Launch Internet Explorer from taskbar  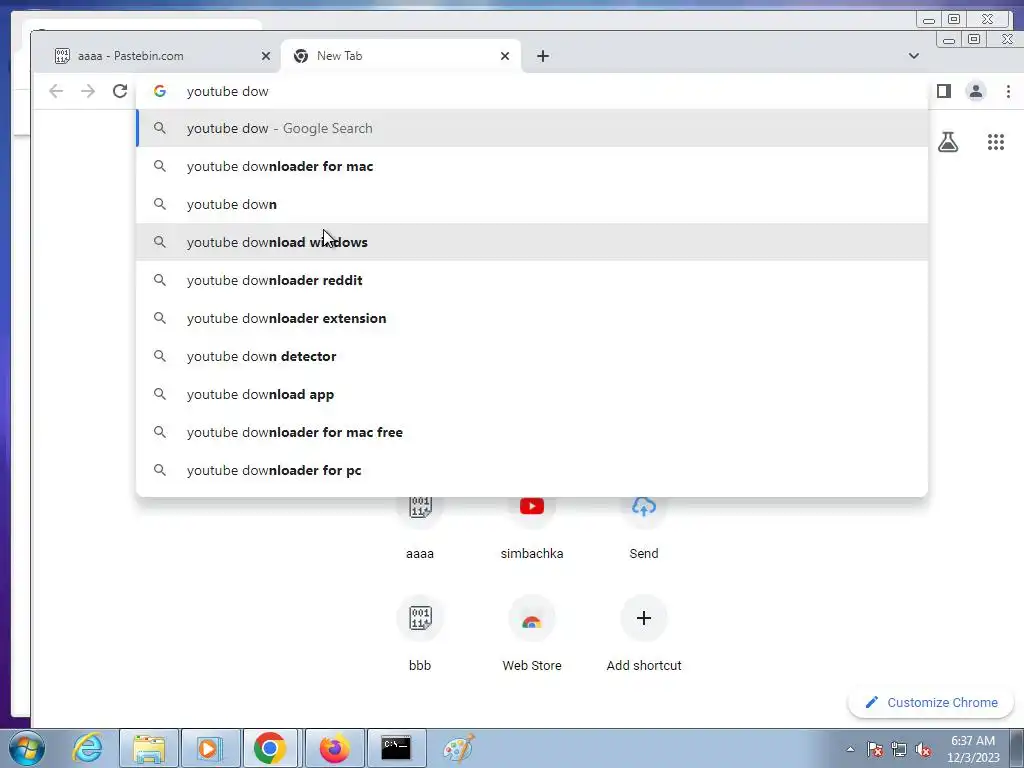88,748
